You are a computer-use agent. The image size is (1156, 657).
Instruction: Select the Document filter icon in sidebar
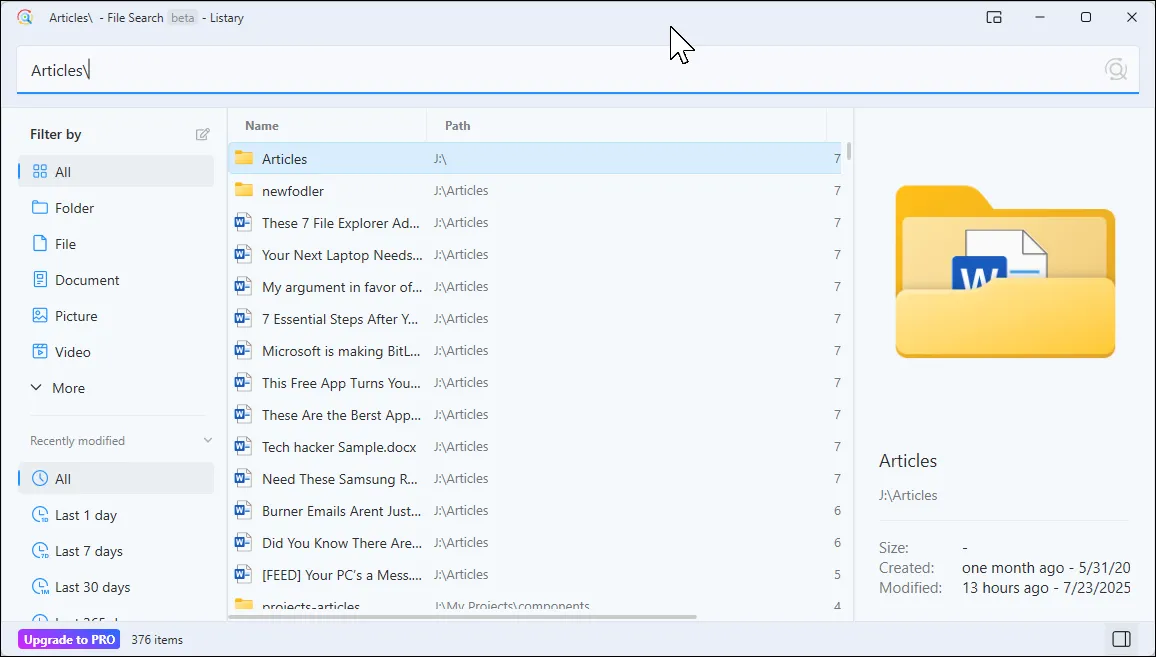(x=40, y=279)
